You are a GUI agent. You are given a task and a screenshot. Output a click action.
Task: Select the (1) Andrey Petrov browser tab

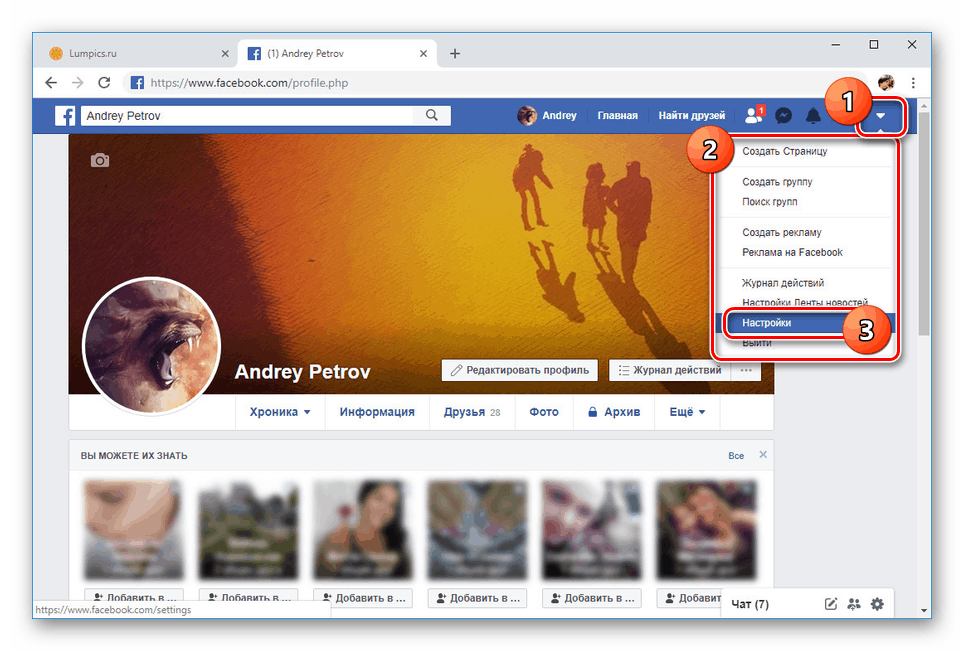pyautogui.click(x=338, y=53)
